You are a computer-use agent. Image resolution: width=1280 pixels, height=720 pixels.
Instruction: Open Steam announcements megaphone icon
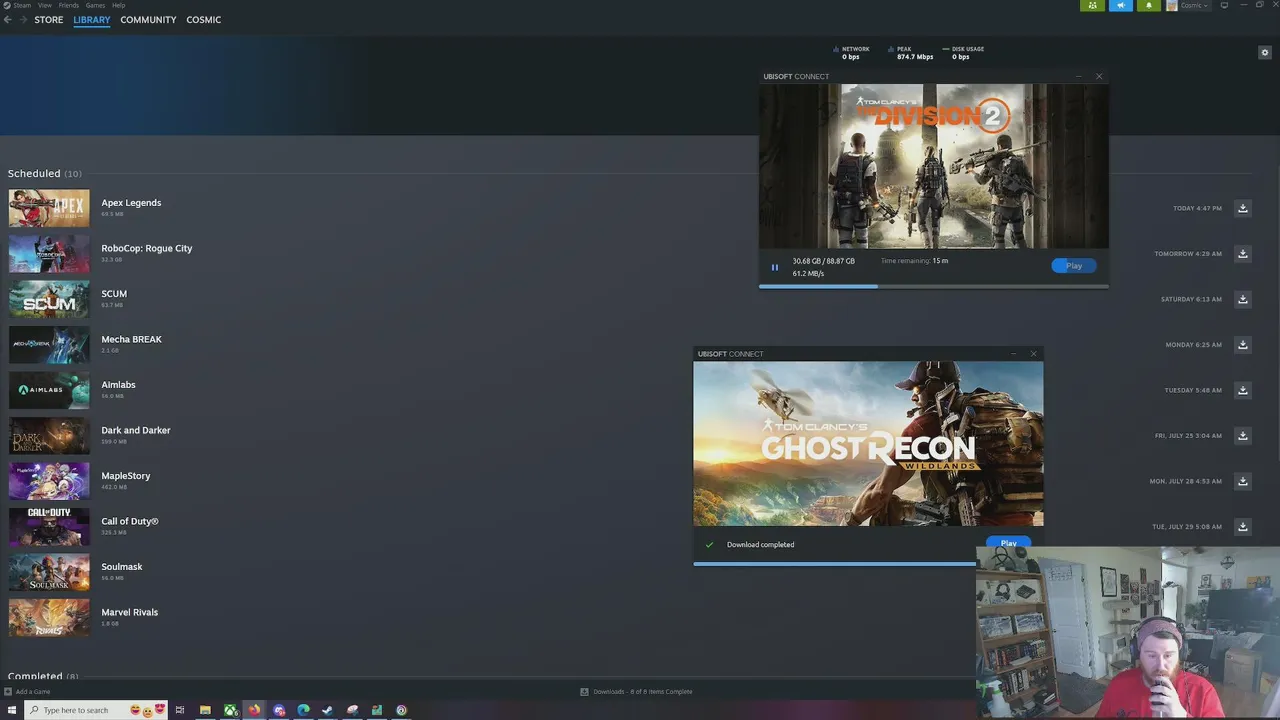1120,5
